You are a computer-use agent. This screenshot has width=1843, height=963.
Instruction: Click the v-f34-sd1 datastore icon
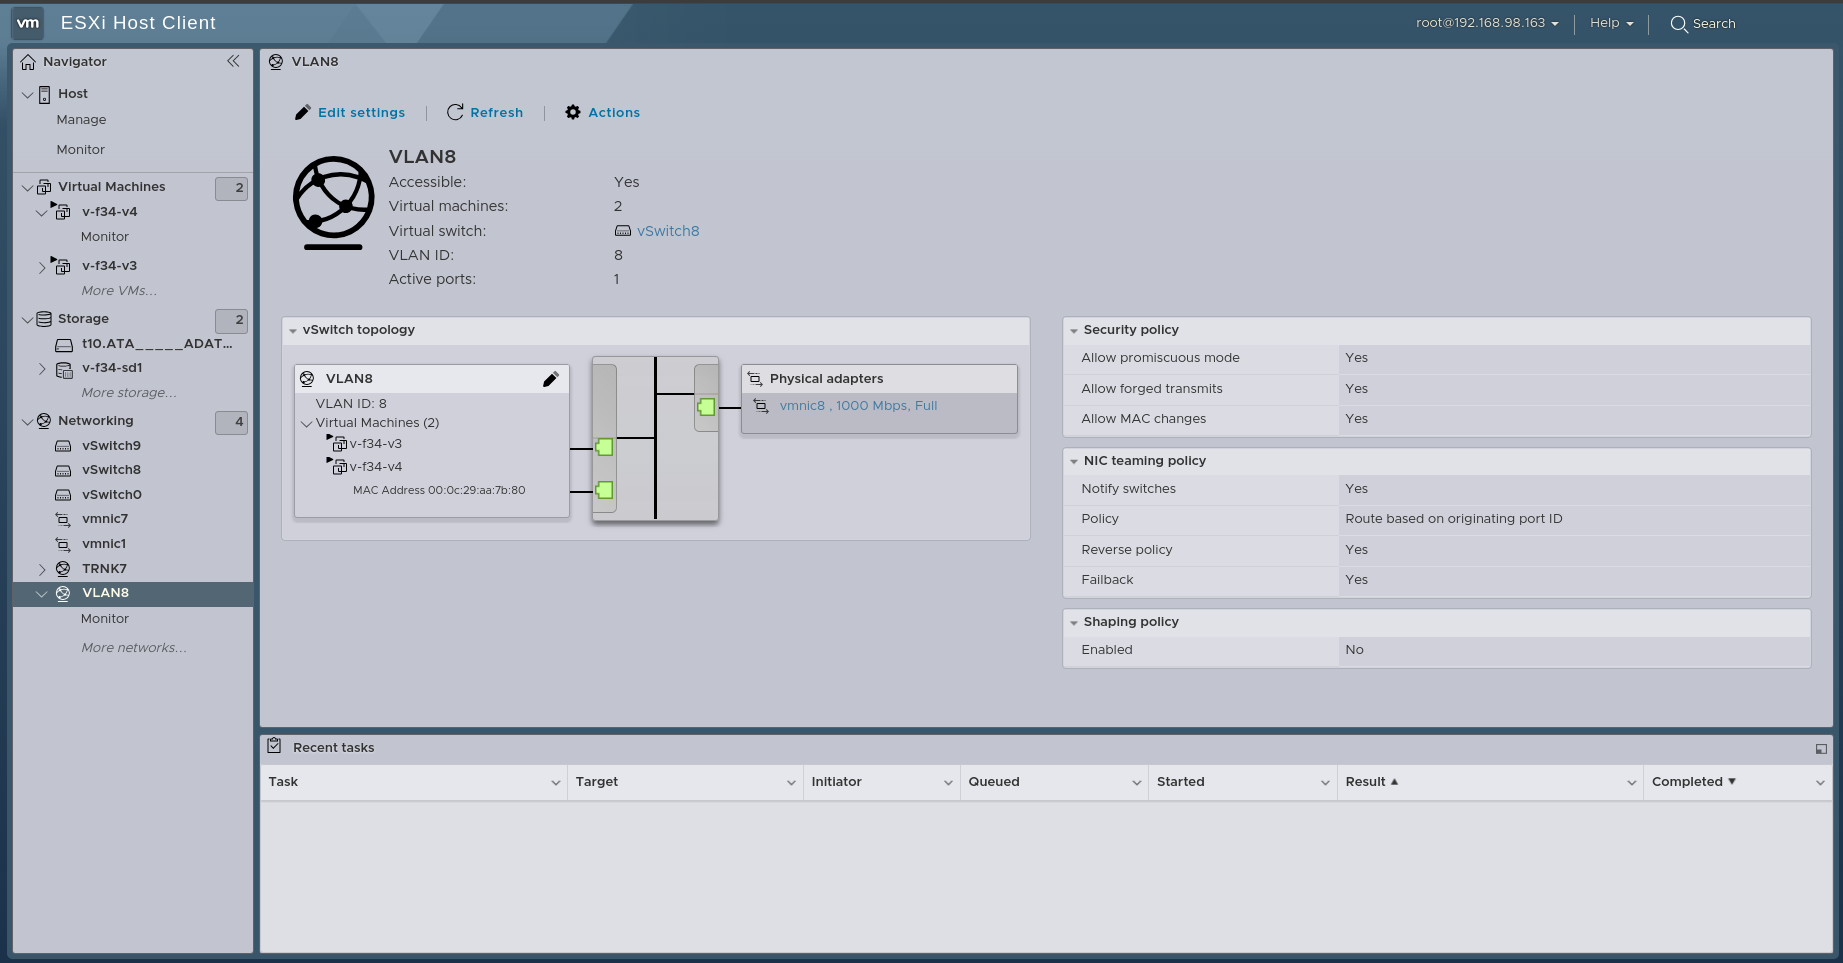pyautogui.click(x=64, y=369)
